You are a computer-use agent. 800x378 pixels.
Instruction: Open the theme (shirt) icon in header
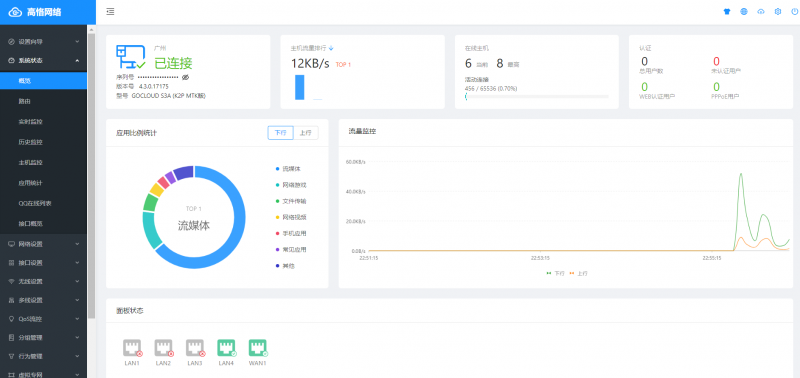click(x=727, y=12)
